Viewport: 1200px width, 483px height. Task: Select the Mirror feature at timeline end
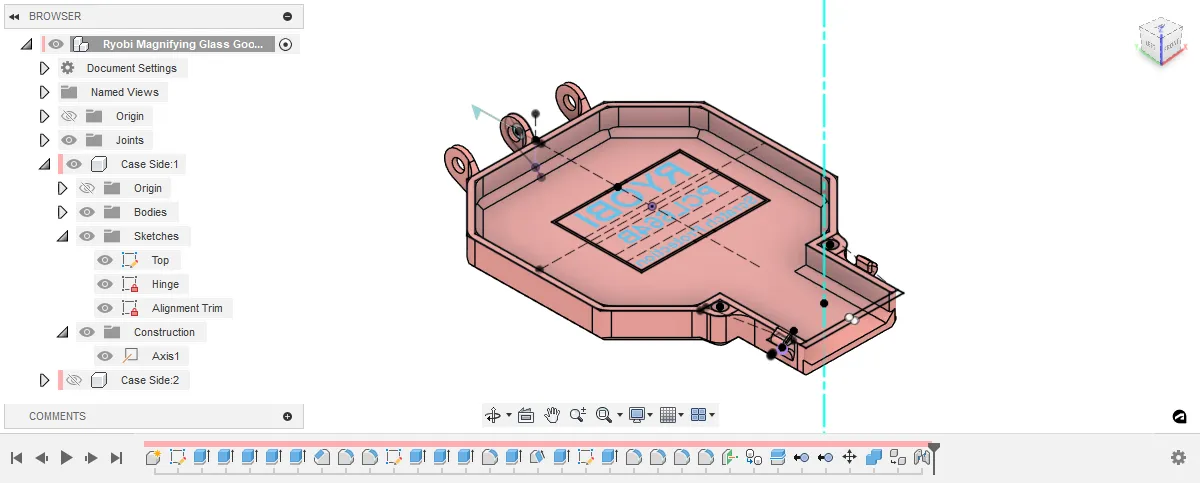tap(921, 457)
